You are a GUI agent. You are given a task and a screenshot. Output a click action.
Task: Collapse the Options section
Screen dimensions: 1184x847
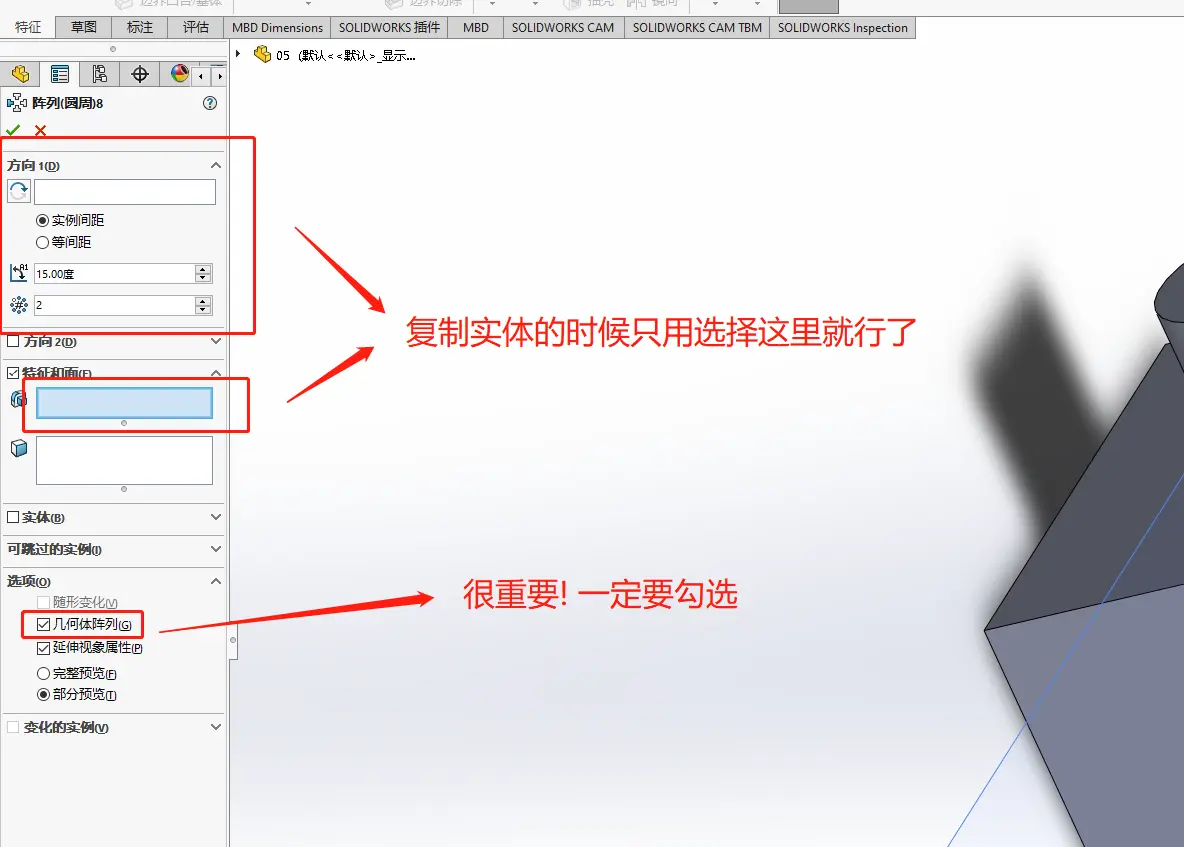(x=216, y=581)
